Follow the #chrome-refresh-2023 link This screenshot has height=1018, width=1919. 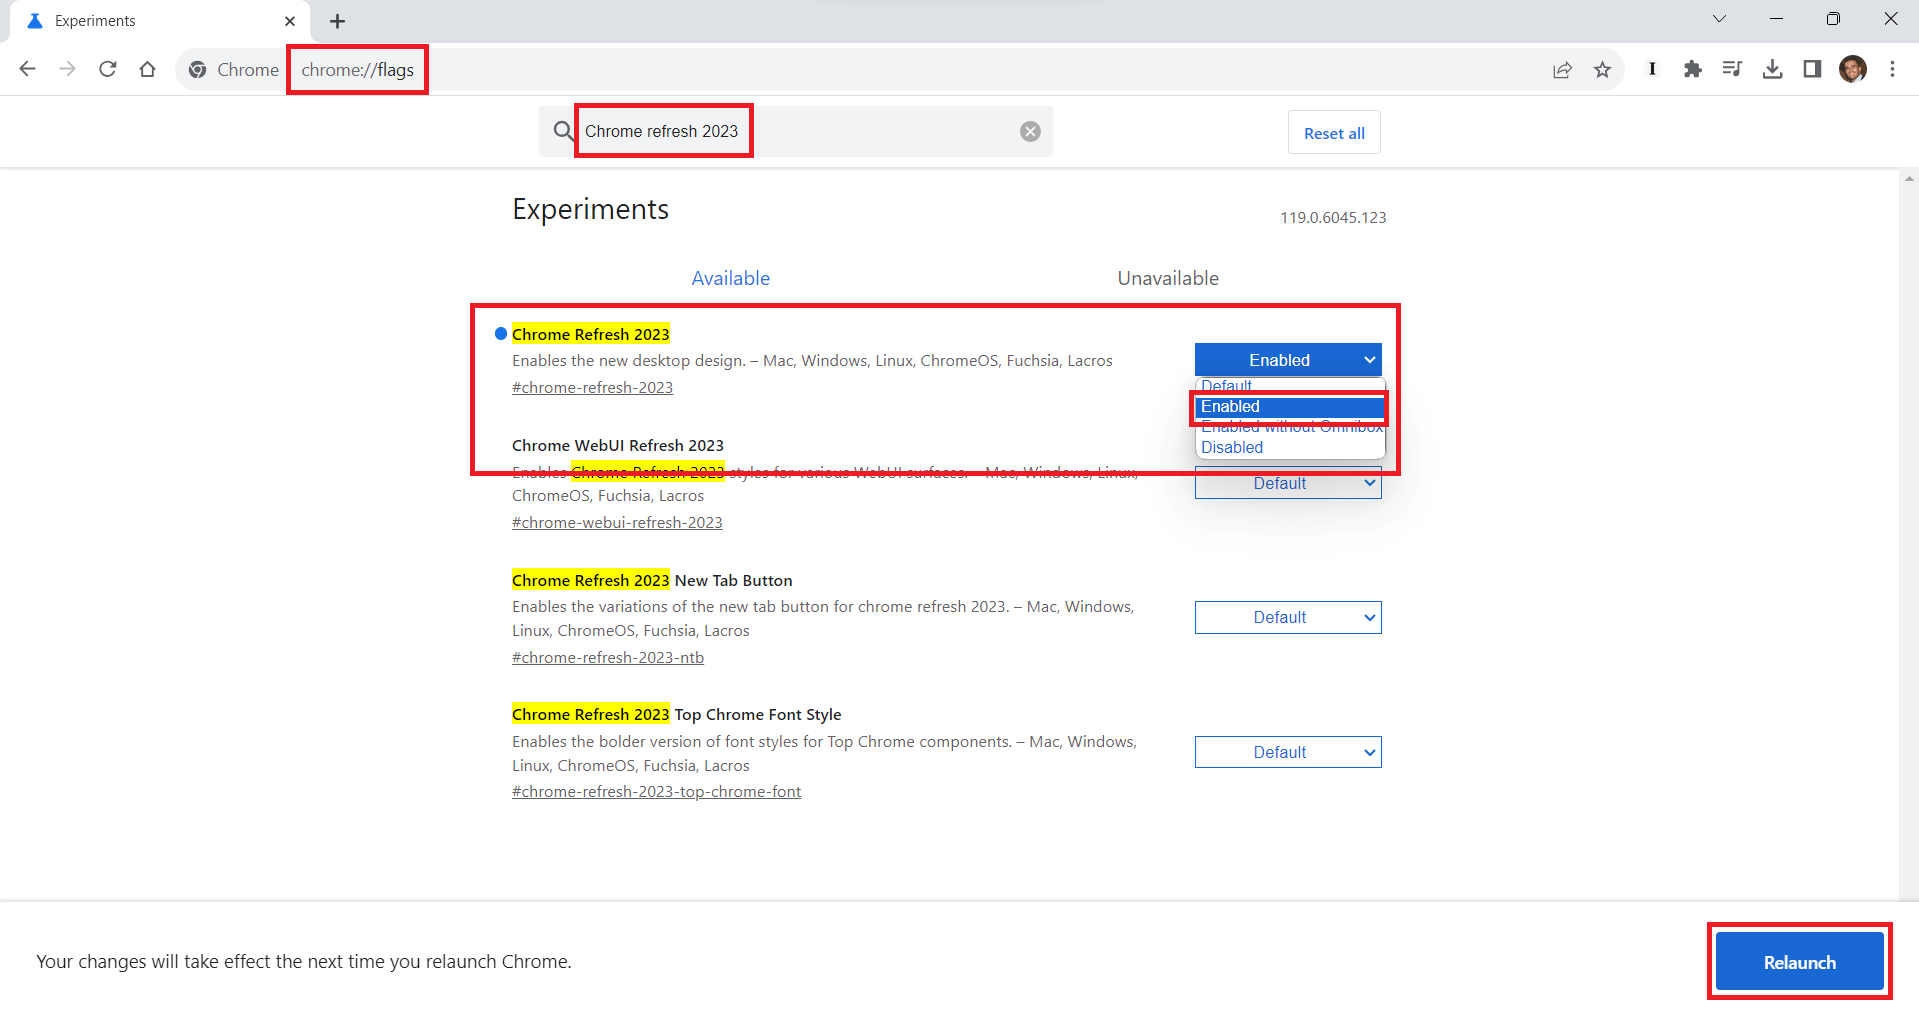[592, 388]
